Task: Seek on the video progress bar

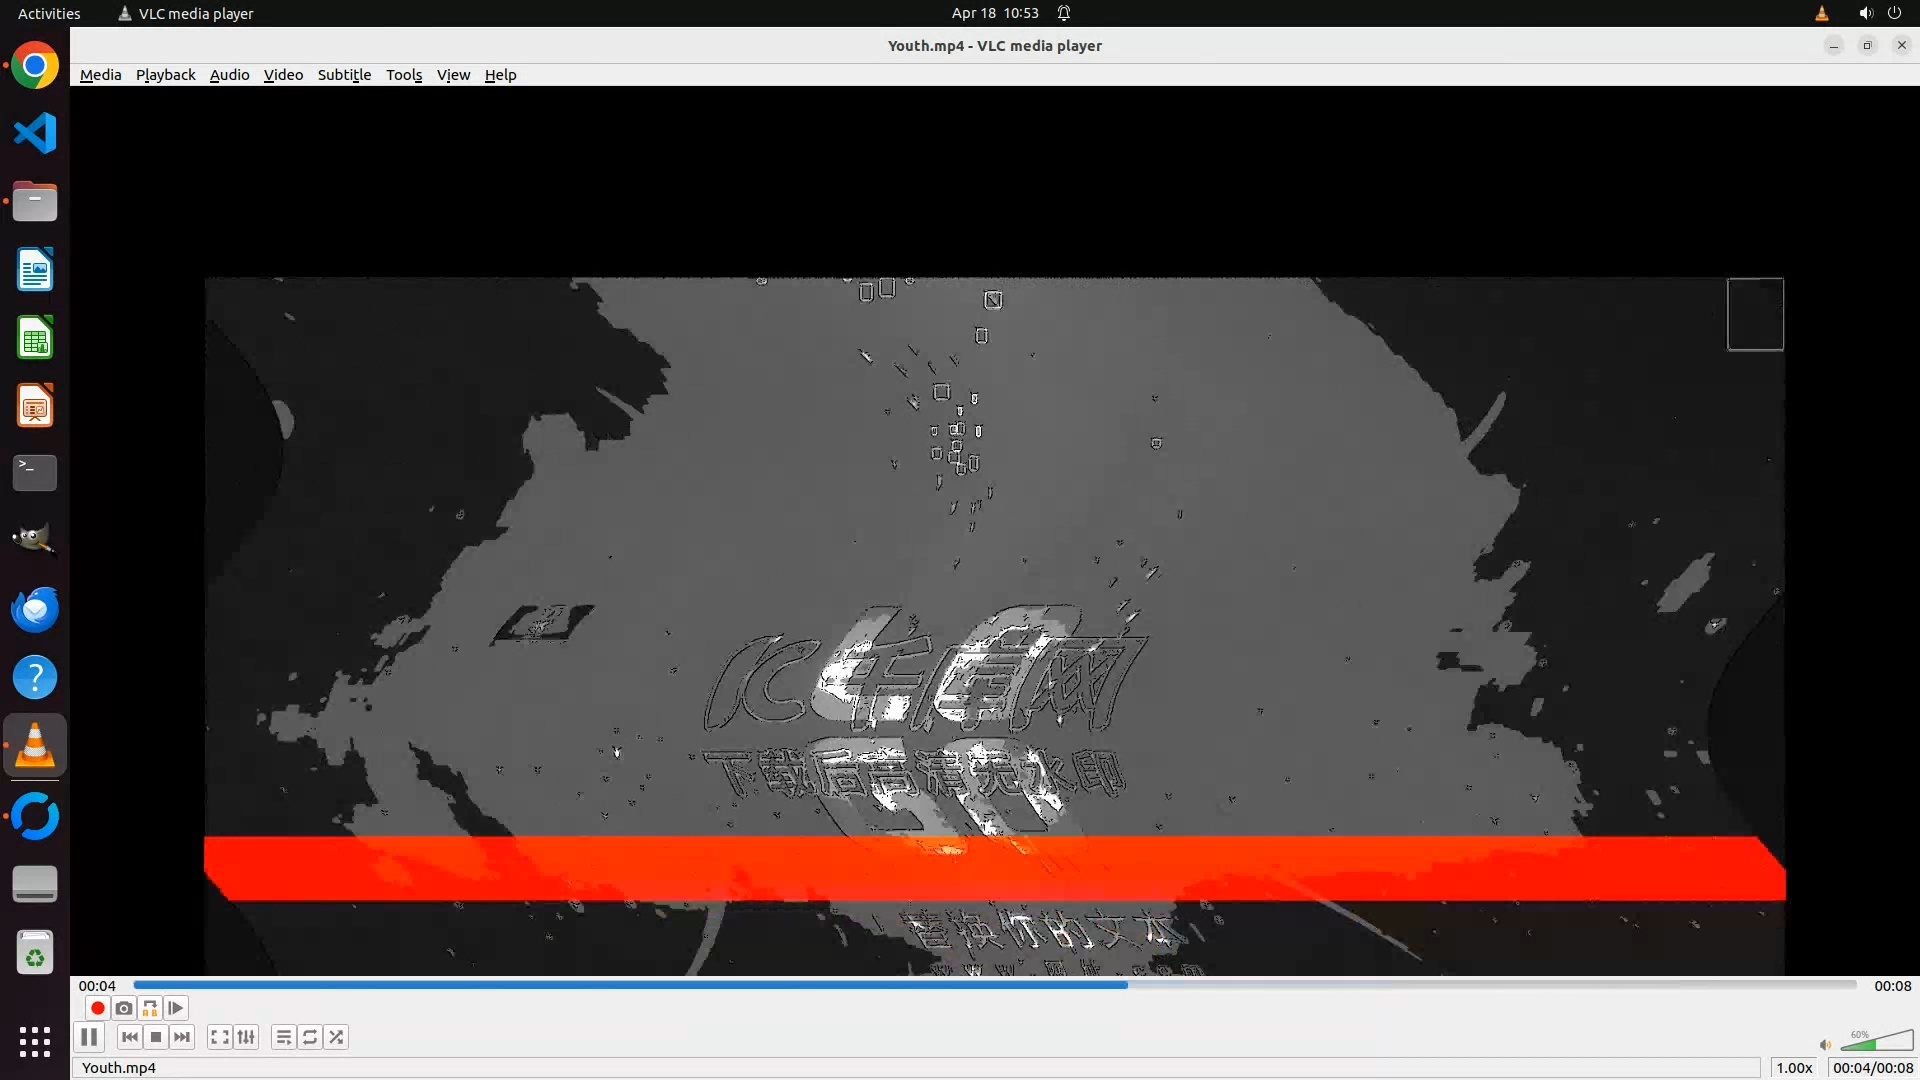Action: pyautogui.click(x=994, y=985)
